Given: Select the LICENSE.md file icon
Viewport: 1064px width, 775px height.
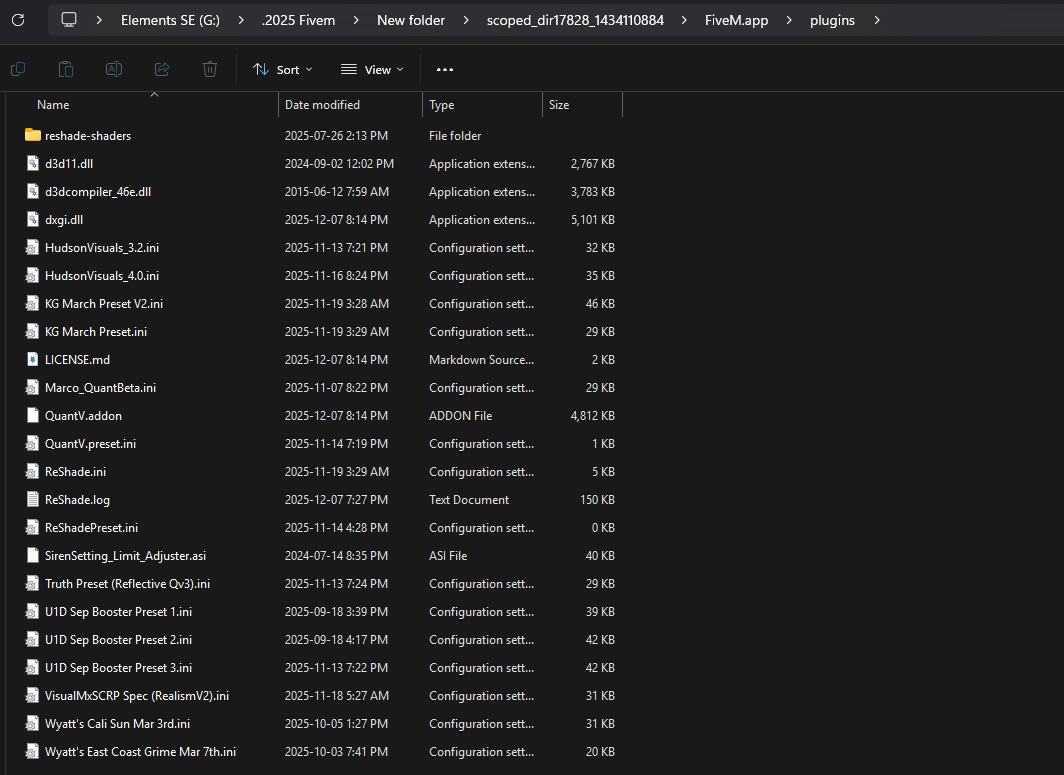Looking at the screenshot, I should (x=33, y=359).
